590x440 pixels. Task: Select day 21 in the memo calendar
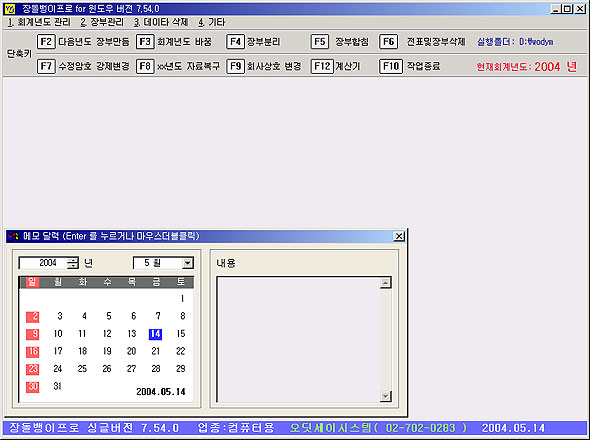pyautogui.click(x=155, y=351)
